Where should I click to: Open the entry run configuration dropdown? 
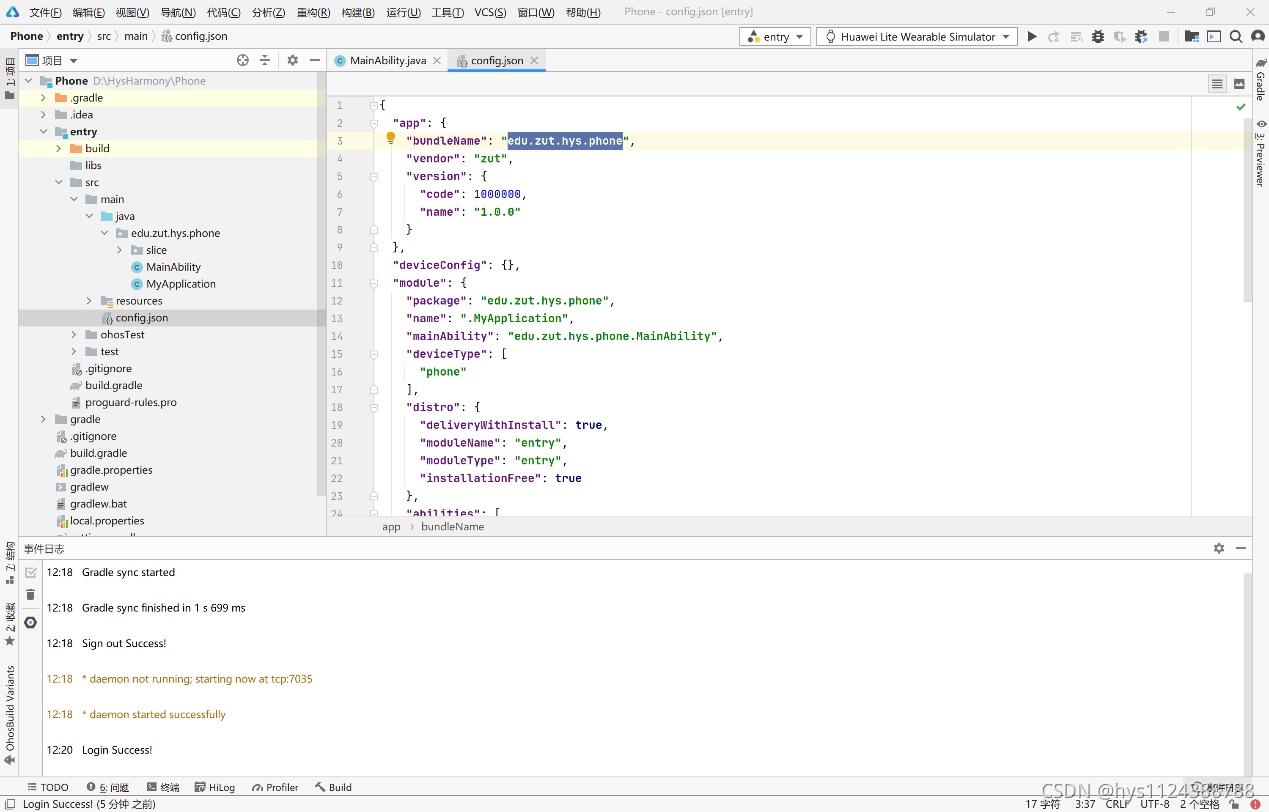click(x=776, y=37)
